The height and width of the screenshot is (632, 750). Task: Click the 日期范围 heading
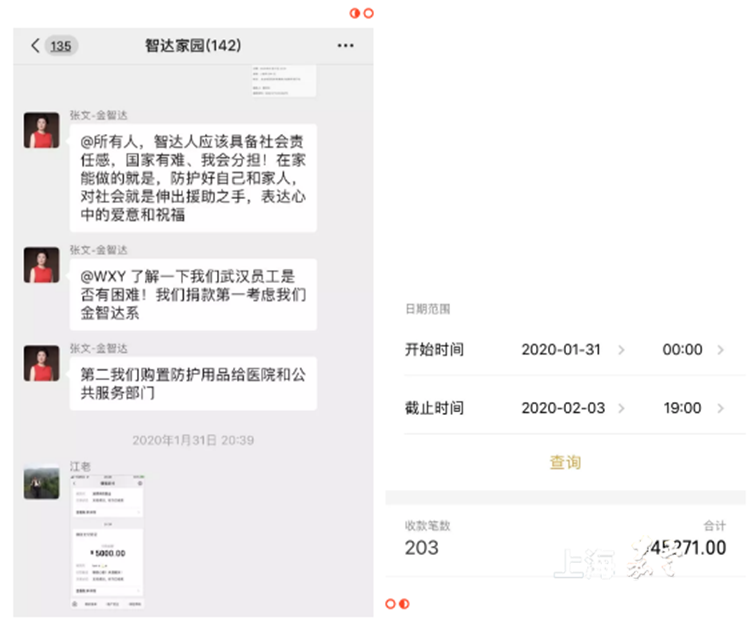[x=428, y=309]
